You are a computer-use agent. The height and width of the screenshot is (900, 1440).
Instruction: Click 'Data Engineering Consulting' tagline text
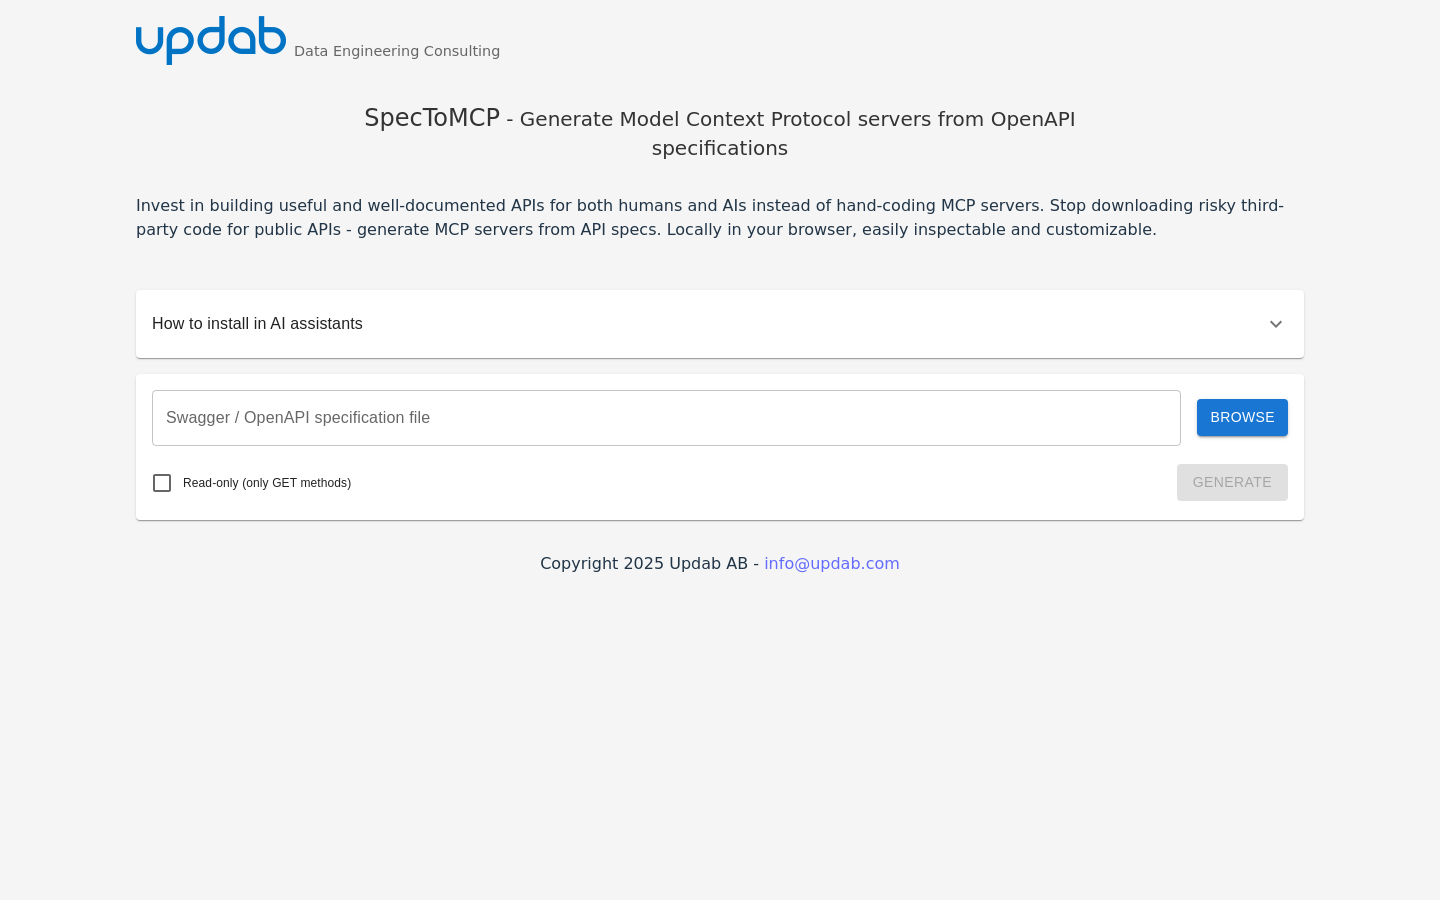tap(397, 51)
